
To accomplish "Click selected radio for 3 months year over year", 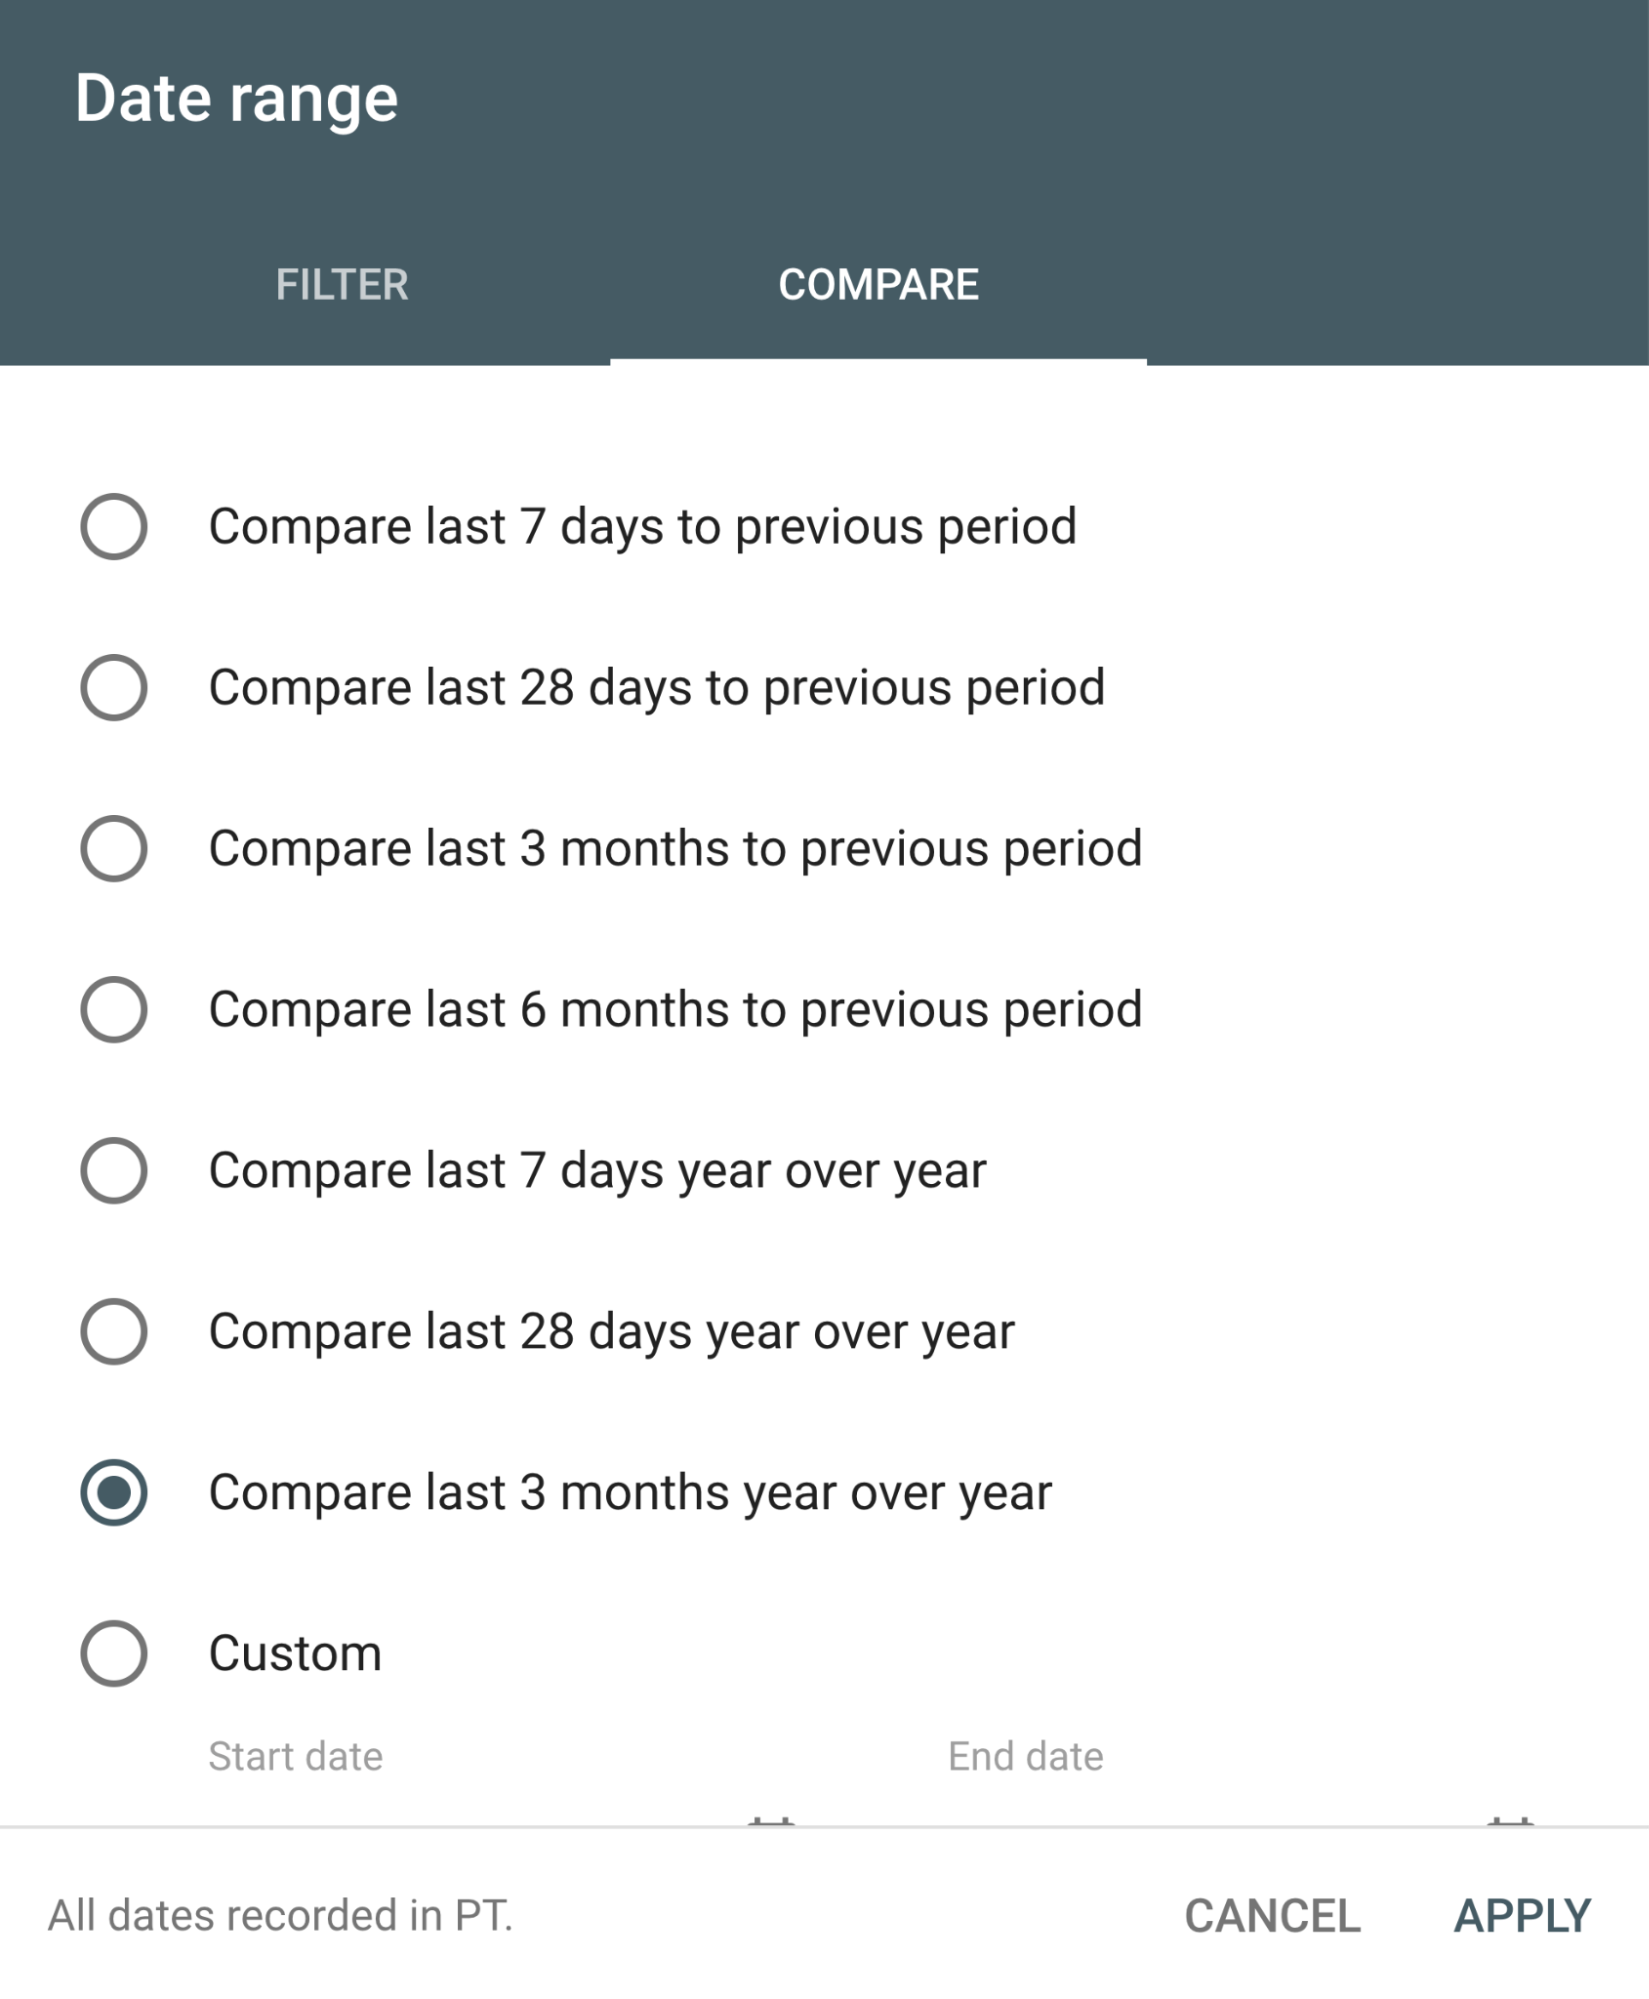I will 114,1492.
